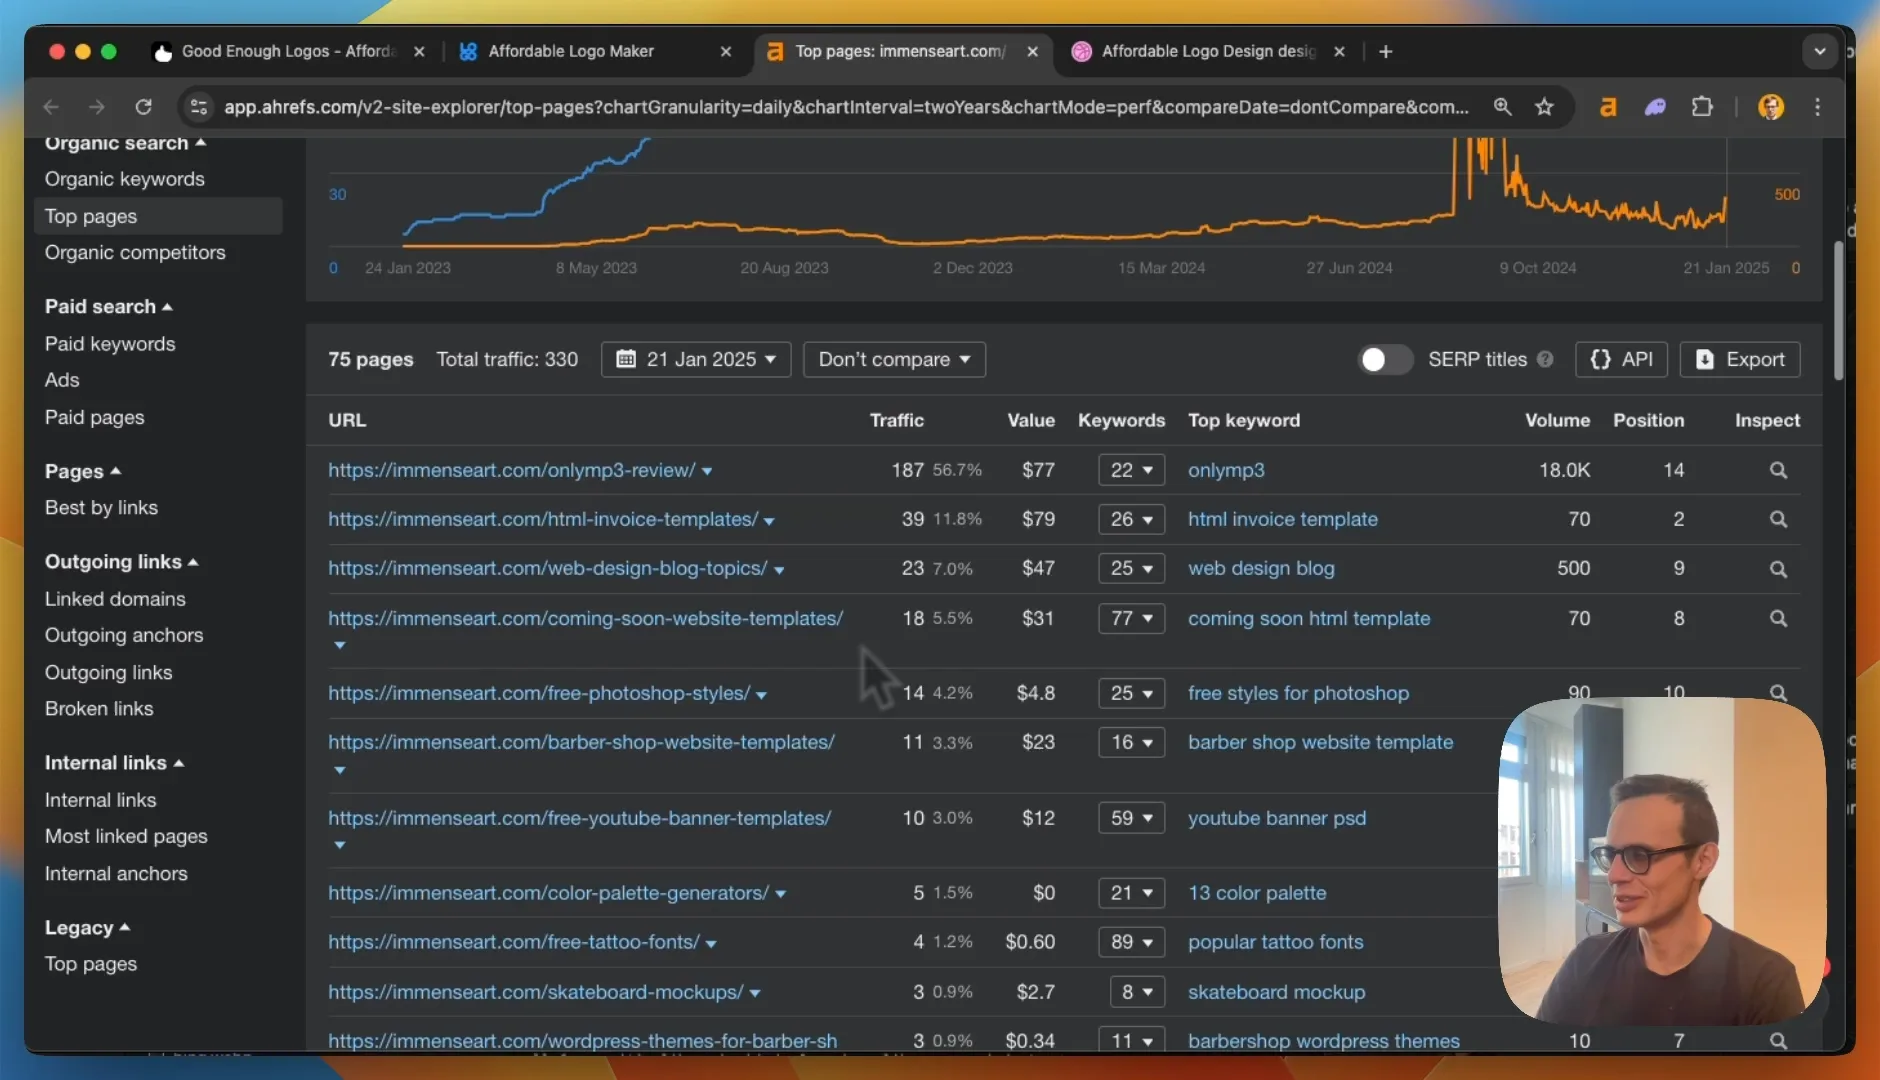This screenshot has width=1880, height=1080.
Task: Open the Don't compare dropdown
Action: point(894,359)
